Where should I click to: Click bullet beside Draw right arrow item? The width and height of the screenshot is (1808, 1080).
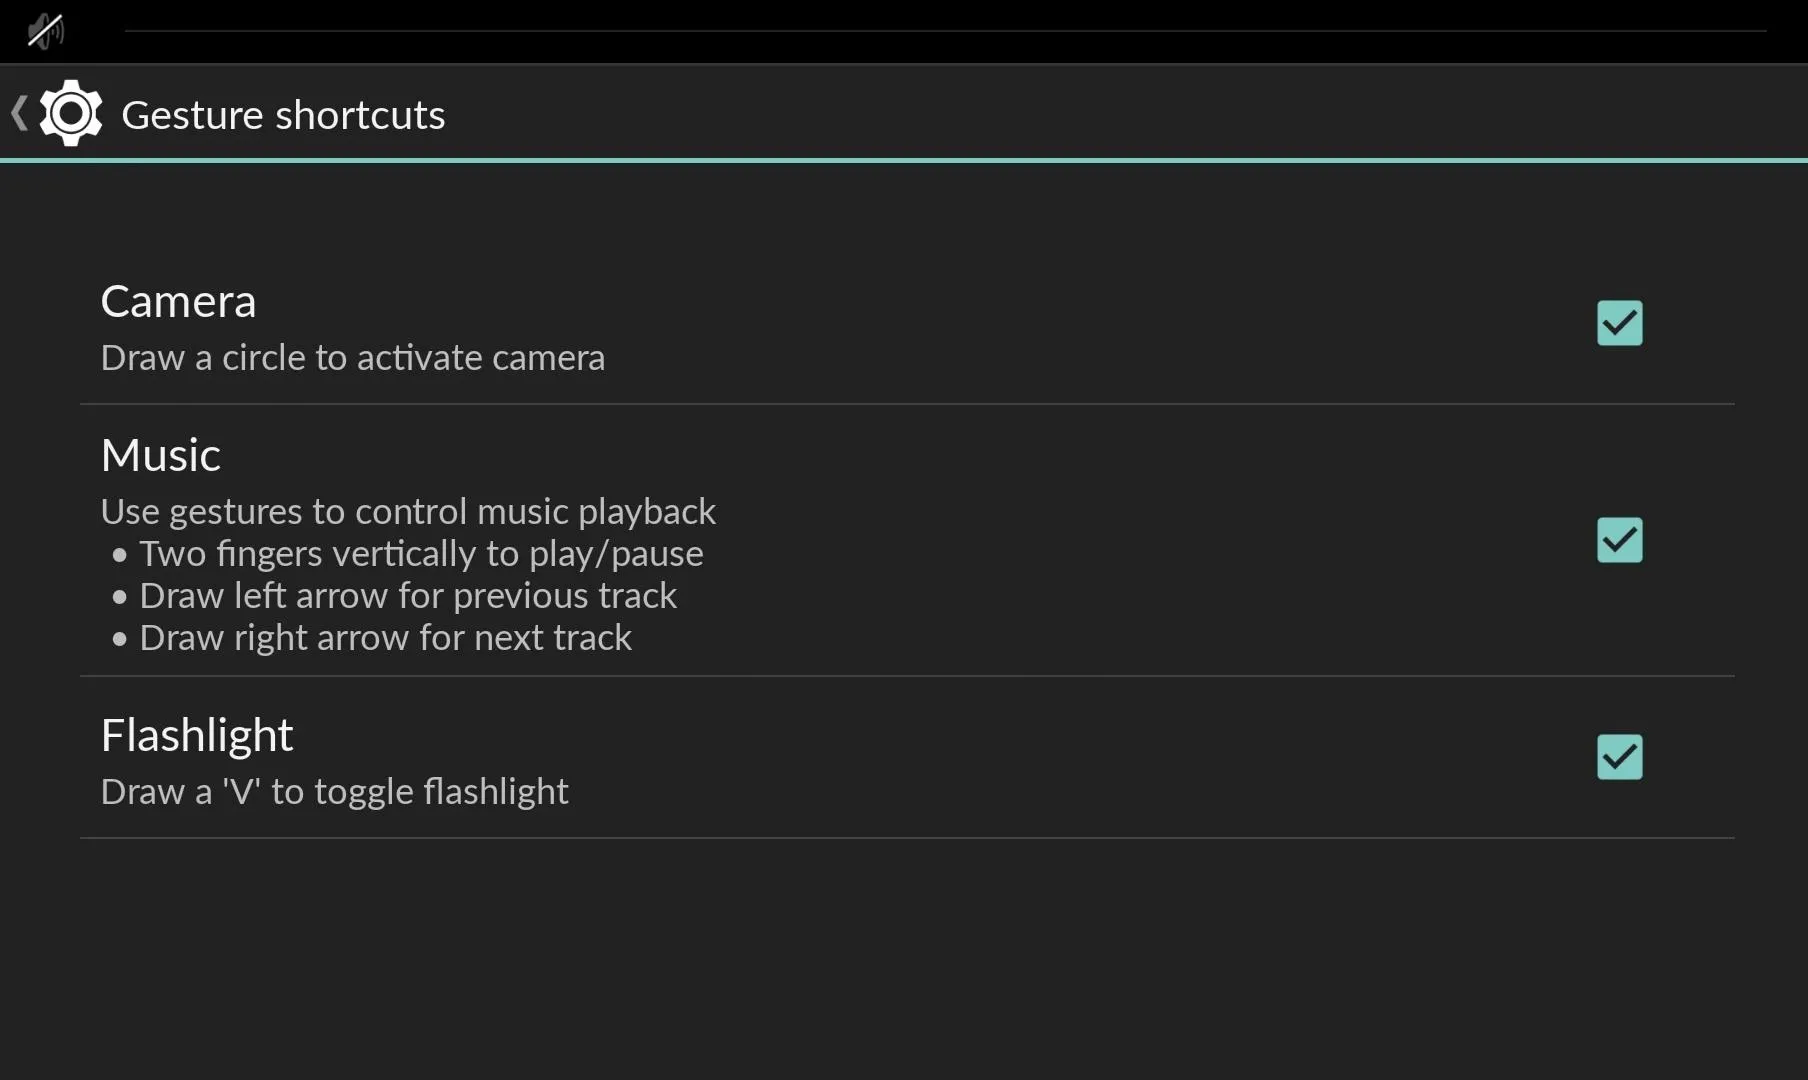point(120,639)
